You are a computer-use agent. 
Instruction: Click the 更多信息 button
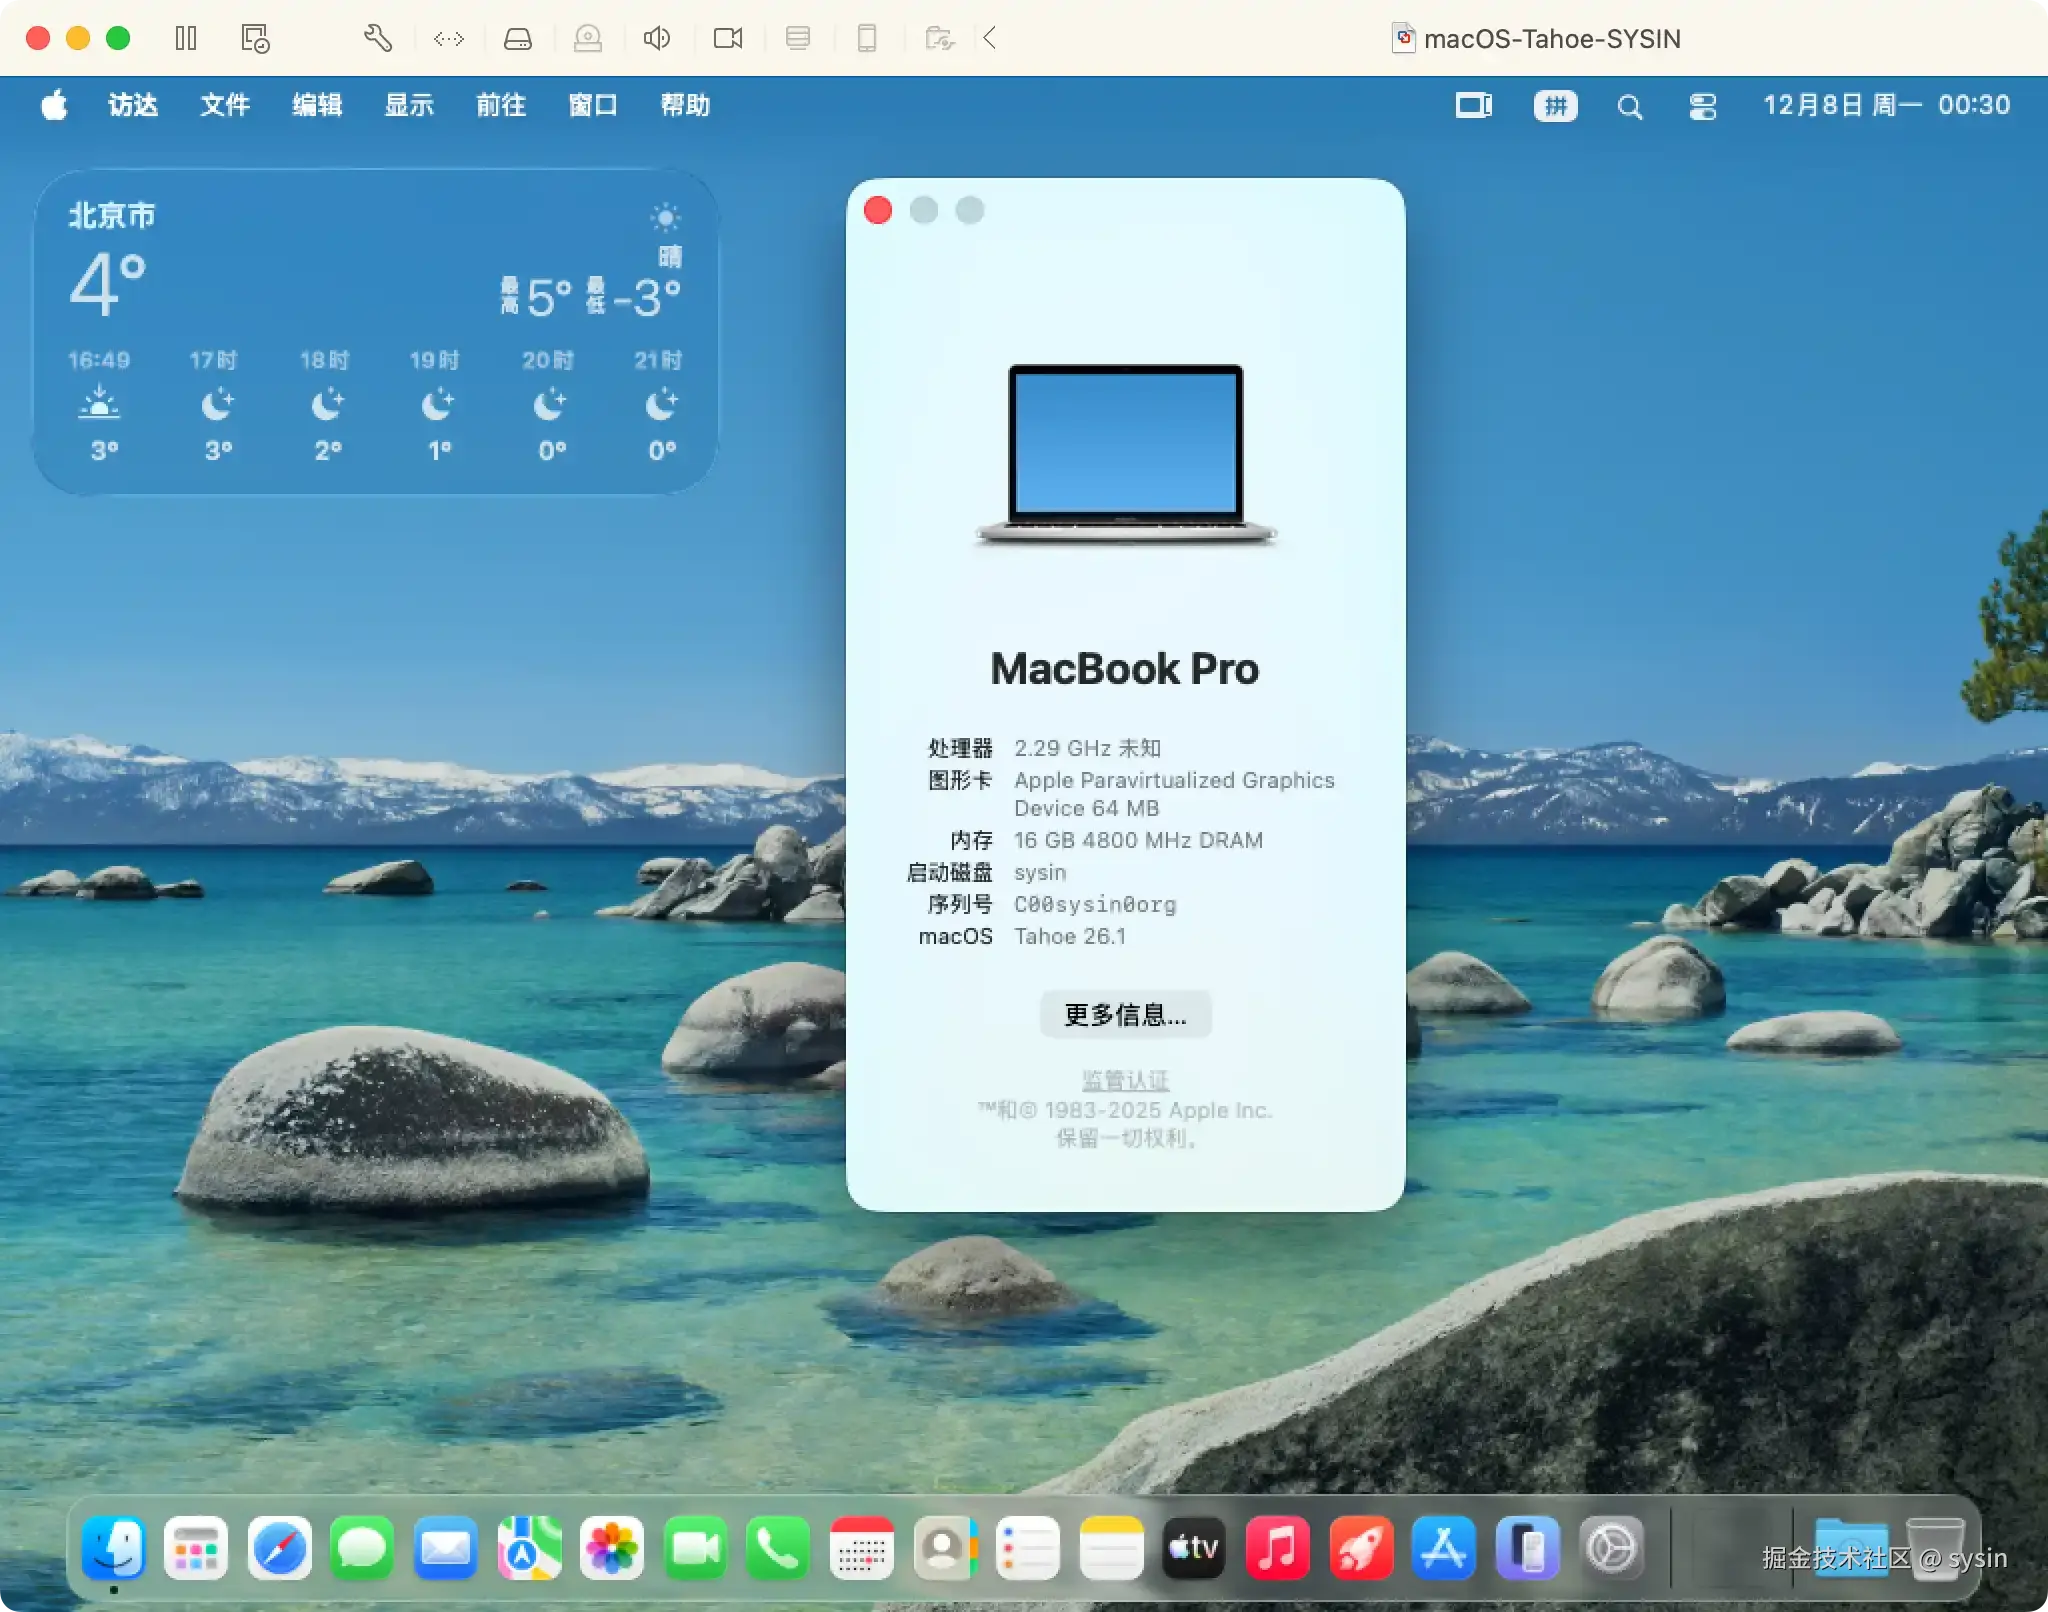point(1124,1015)
